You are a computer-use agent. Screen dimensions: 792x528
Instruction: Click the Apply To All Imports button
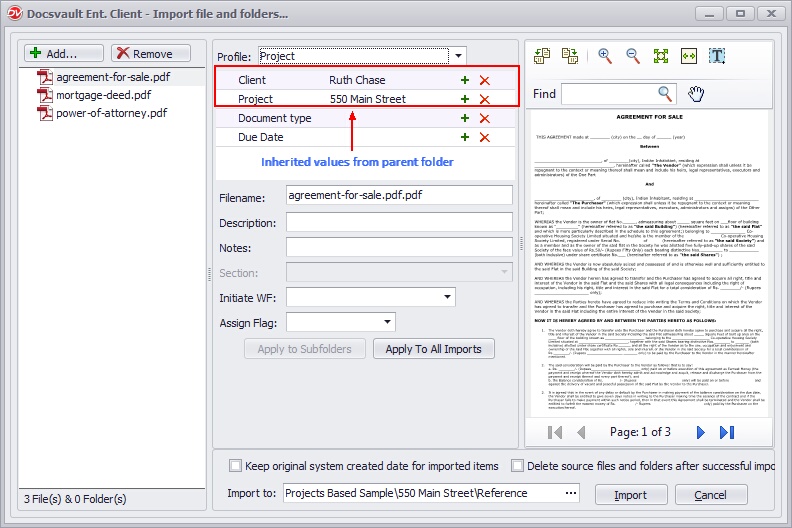[x=433, y=349]
